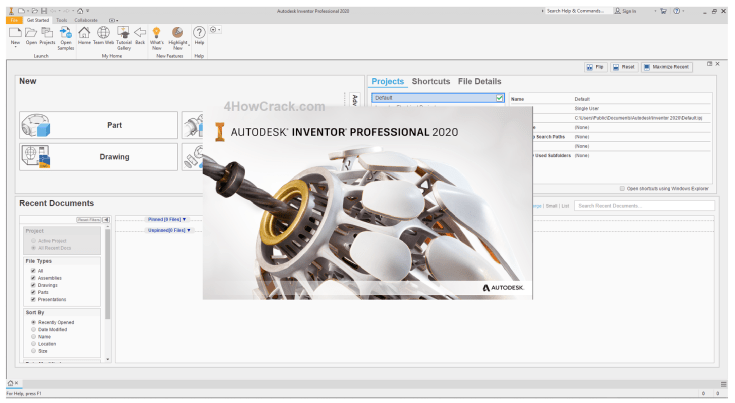Click the Search Help & Commands field
735x403 pixels.
coord(577,11)
